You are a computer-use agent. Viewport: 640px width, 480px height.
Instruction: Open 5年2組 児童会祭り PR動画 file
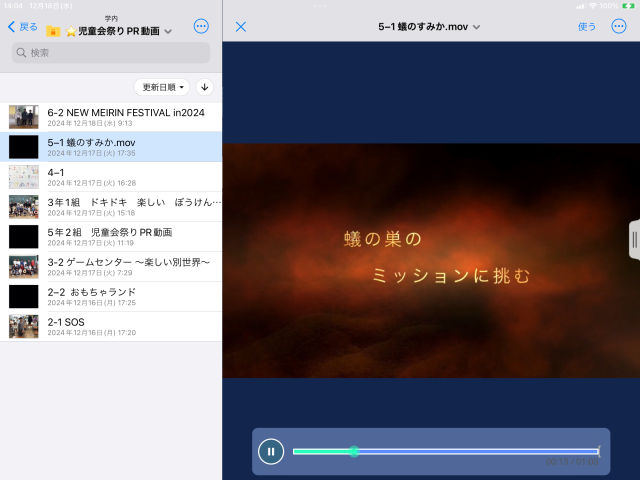coord(111,237)
